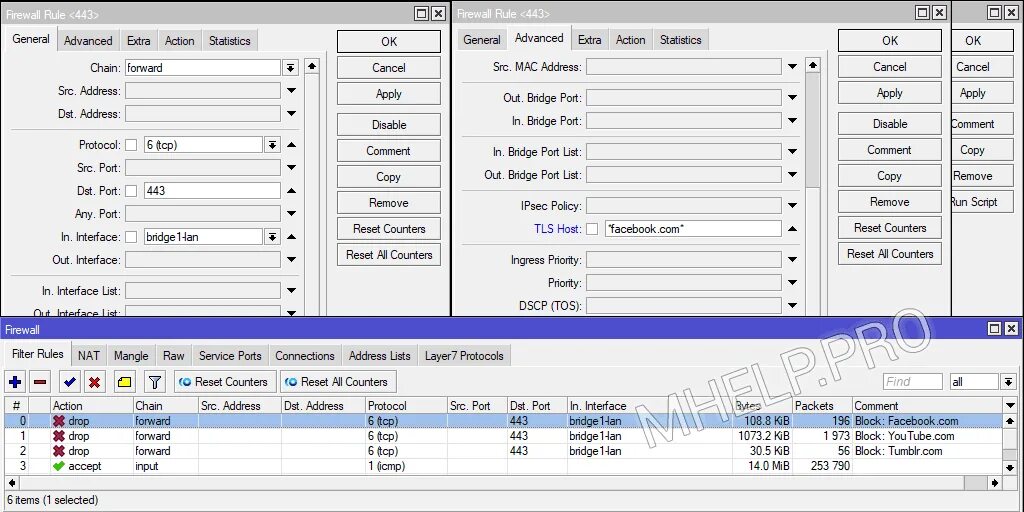This screenshot has height=512, width=1024.
Task: Toggle TLS Host invert checkbox
Action: 592,229
